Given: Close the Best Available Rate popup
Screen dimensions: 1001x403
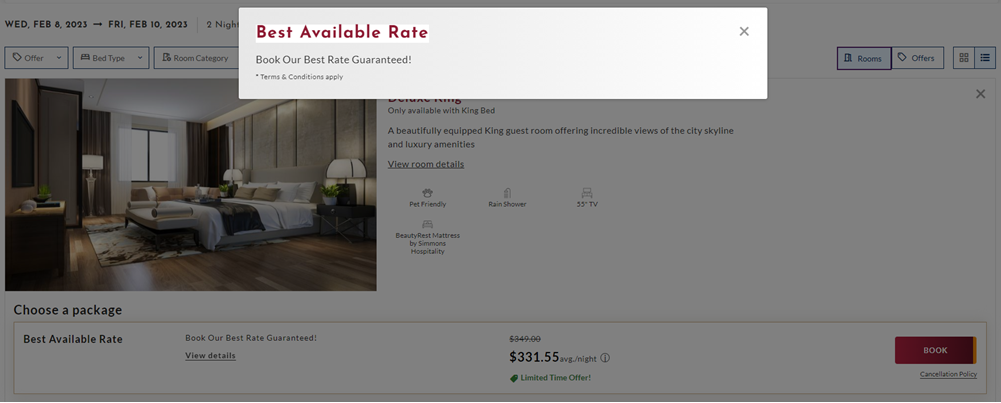Looking at the screenshot, I should (x=744, y=31).
